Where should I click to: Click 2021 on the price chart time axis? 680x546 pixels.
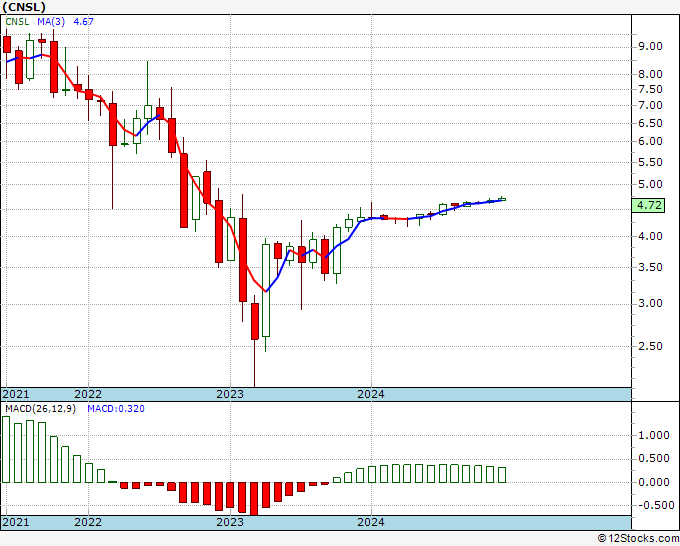16,394
